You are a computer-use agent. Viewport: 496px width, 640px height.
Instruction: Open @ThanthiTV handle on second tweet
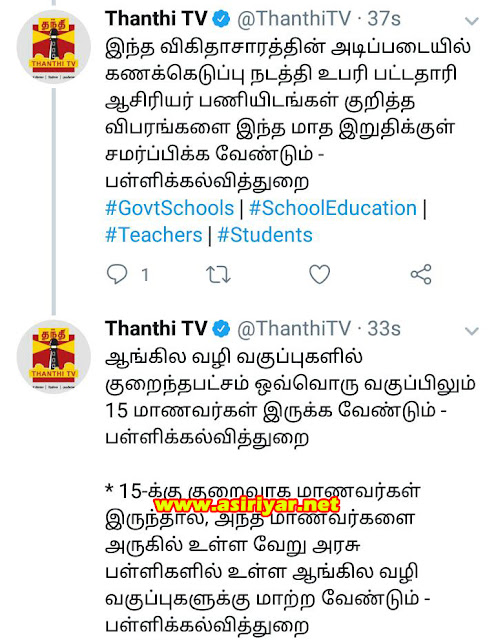[x=294, y=329]
